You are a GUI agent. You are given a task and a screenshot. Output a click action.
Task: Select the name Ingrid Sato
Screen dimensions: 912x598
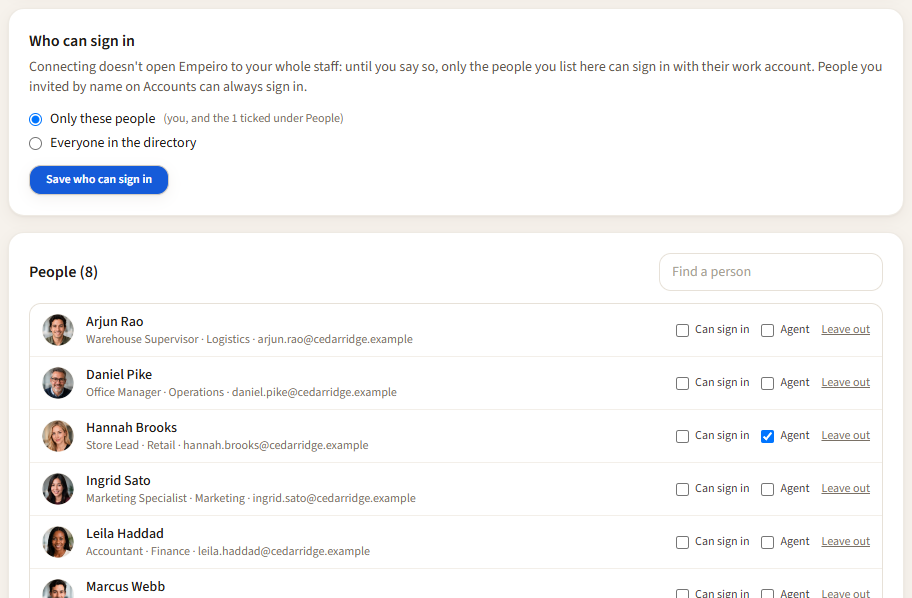(119, 480)
